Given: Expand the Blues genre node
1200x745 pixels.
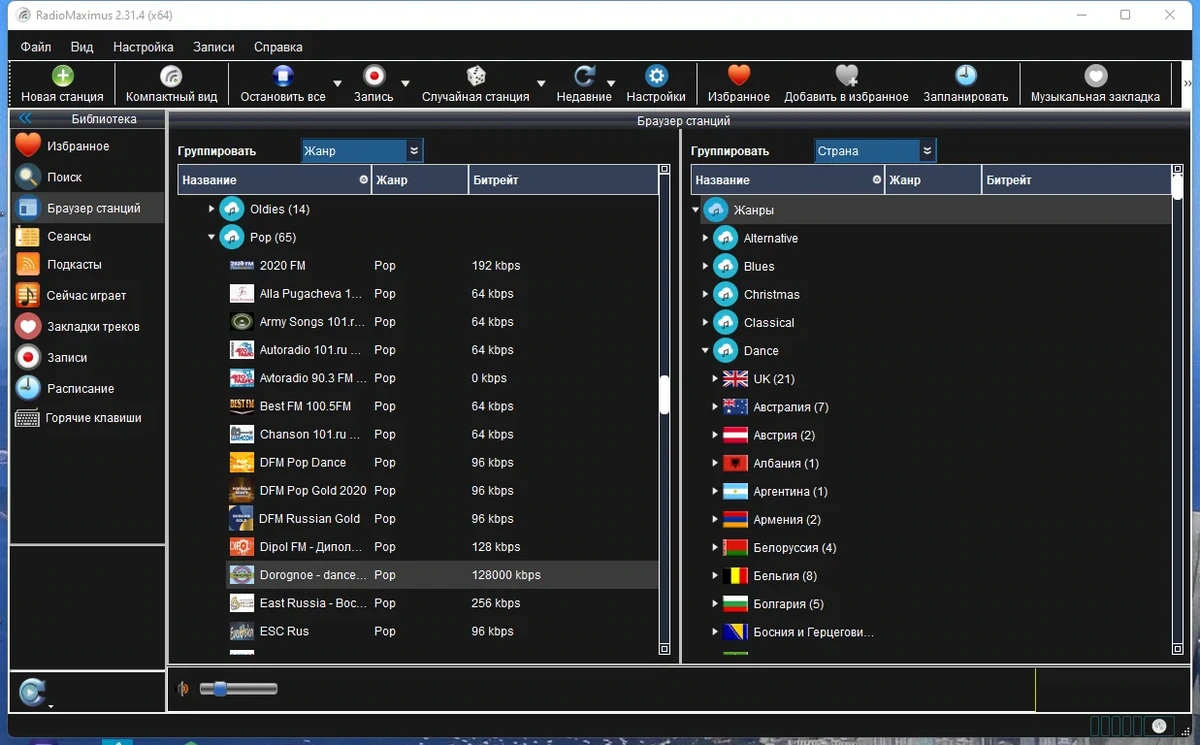Looking at the screenshot, I should pyautogui.click(x=705, y=266).
